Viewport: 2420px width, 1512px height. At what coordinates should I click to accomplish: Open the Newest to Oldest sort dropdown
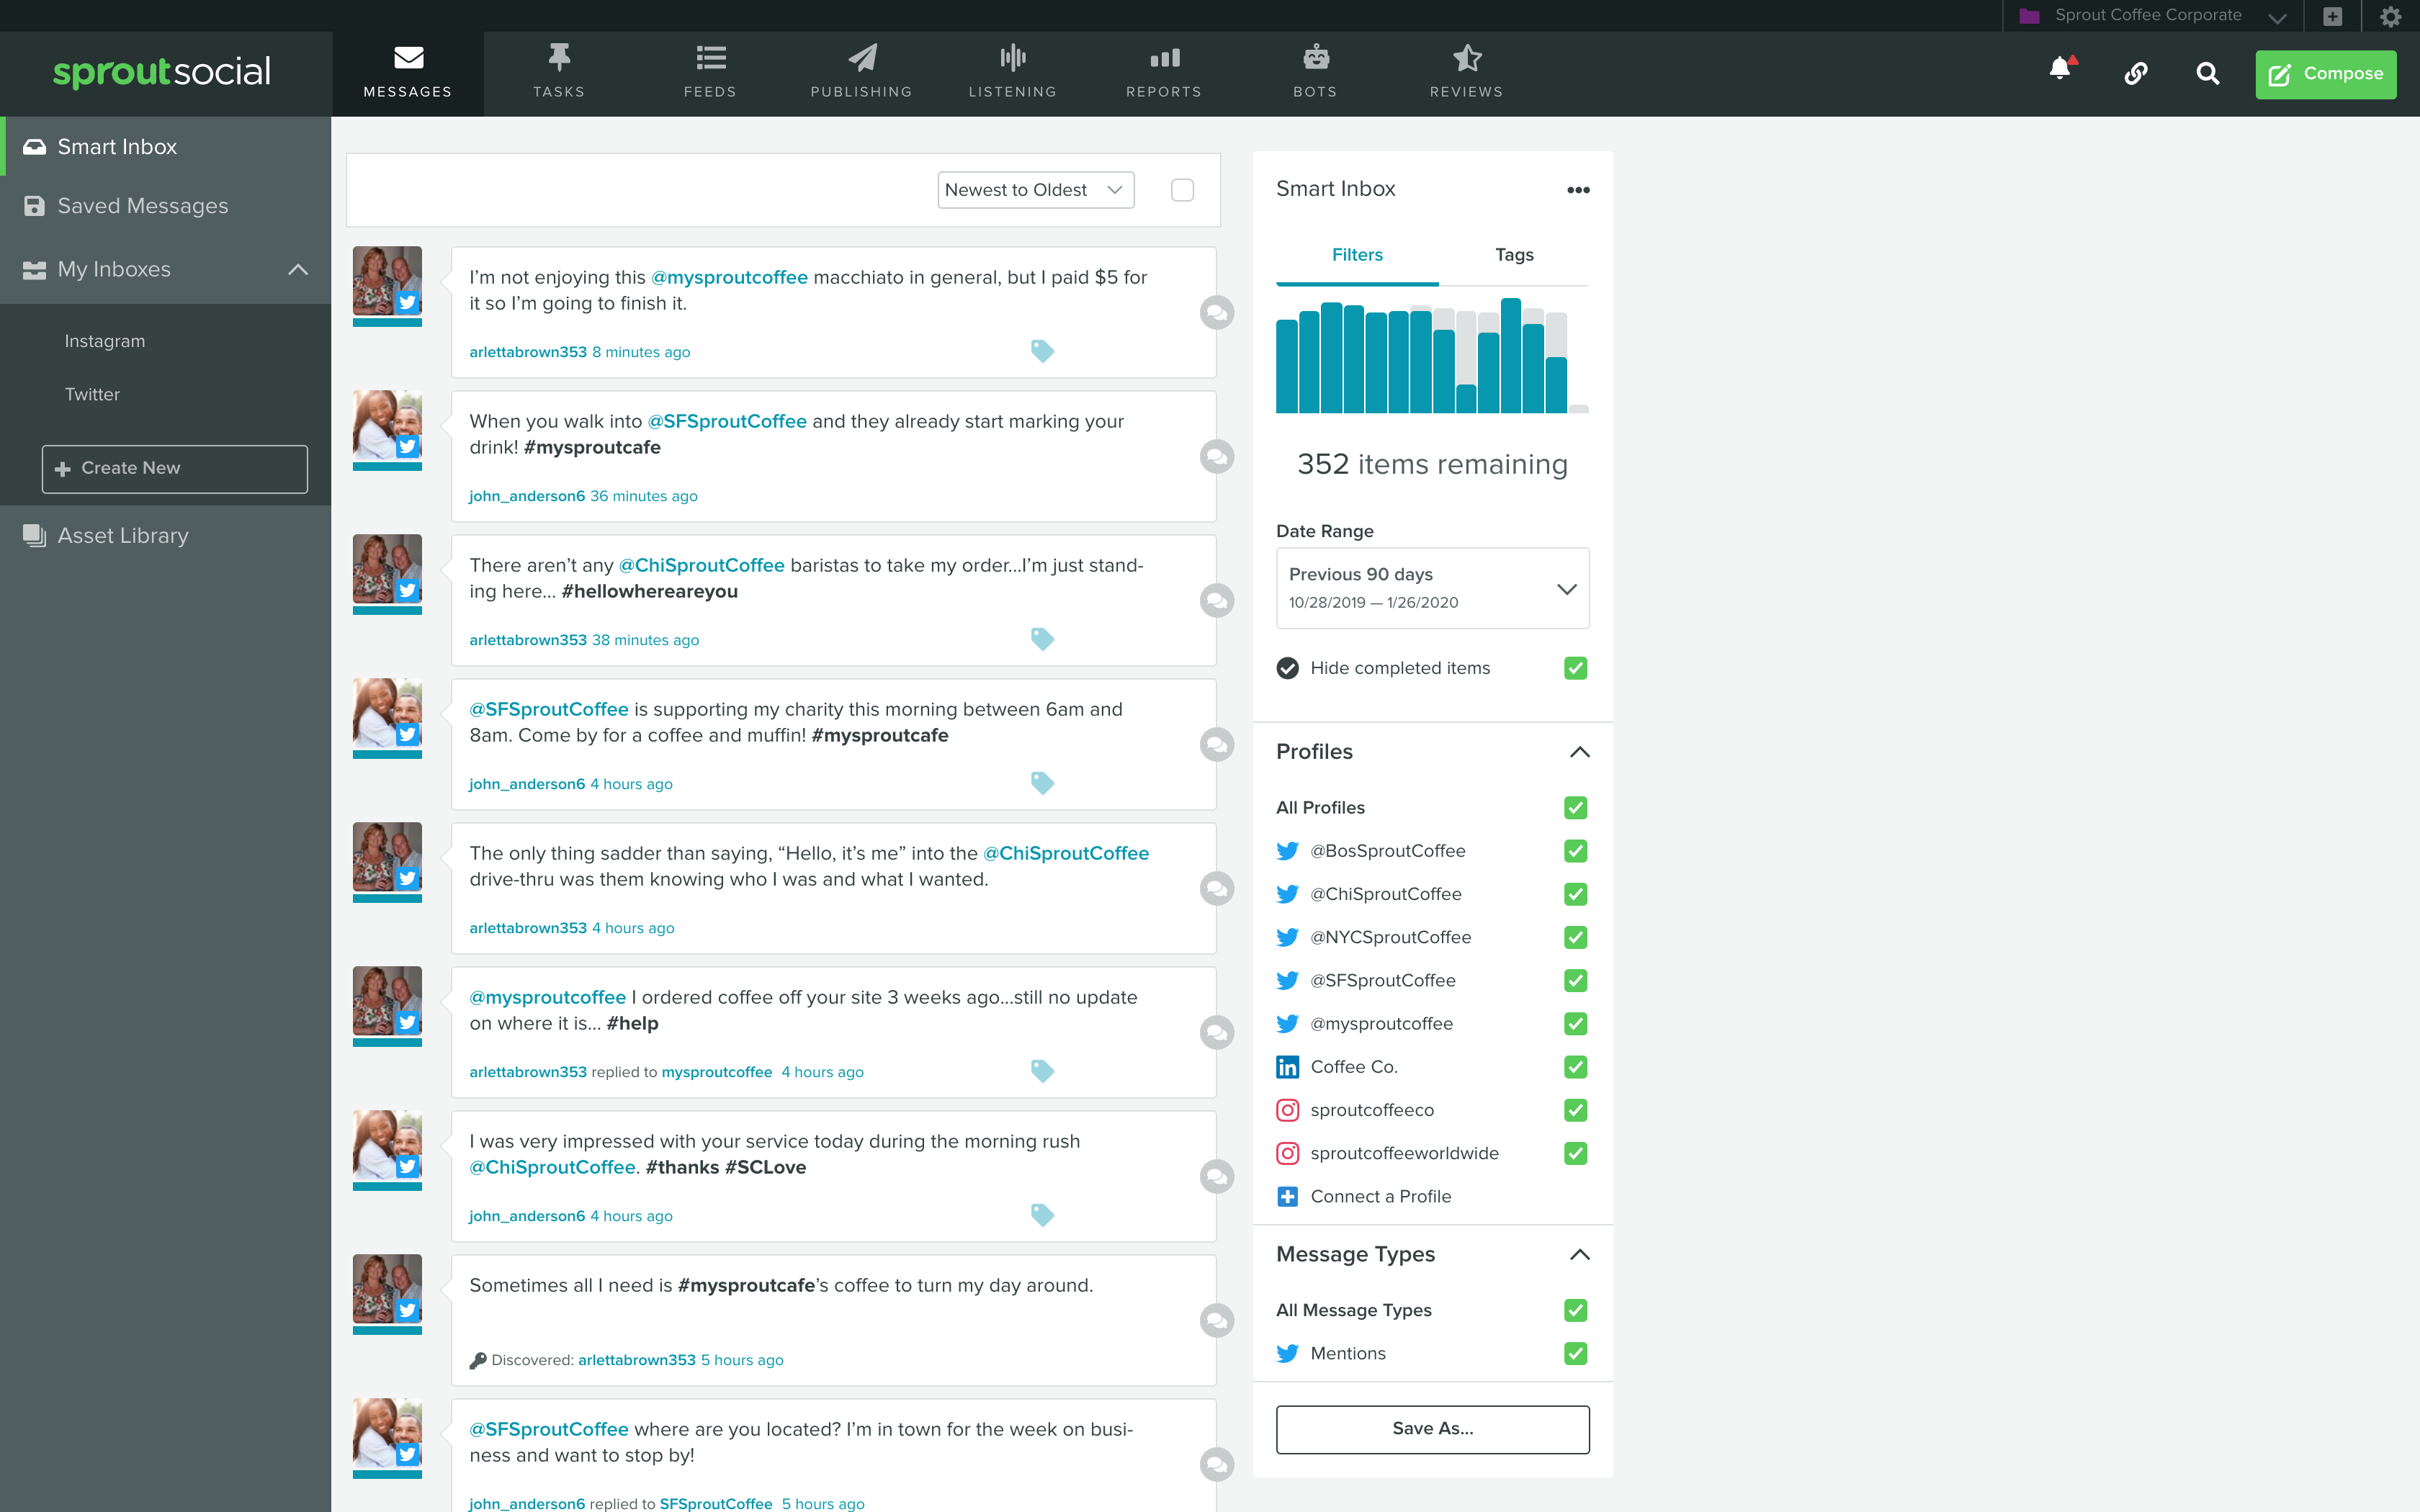(x=1035, y=190)
